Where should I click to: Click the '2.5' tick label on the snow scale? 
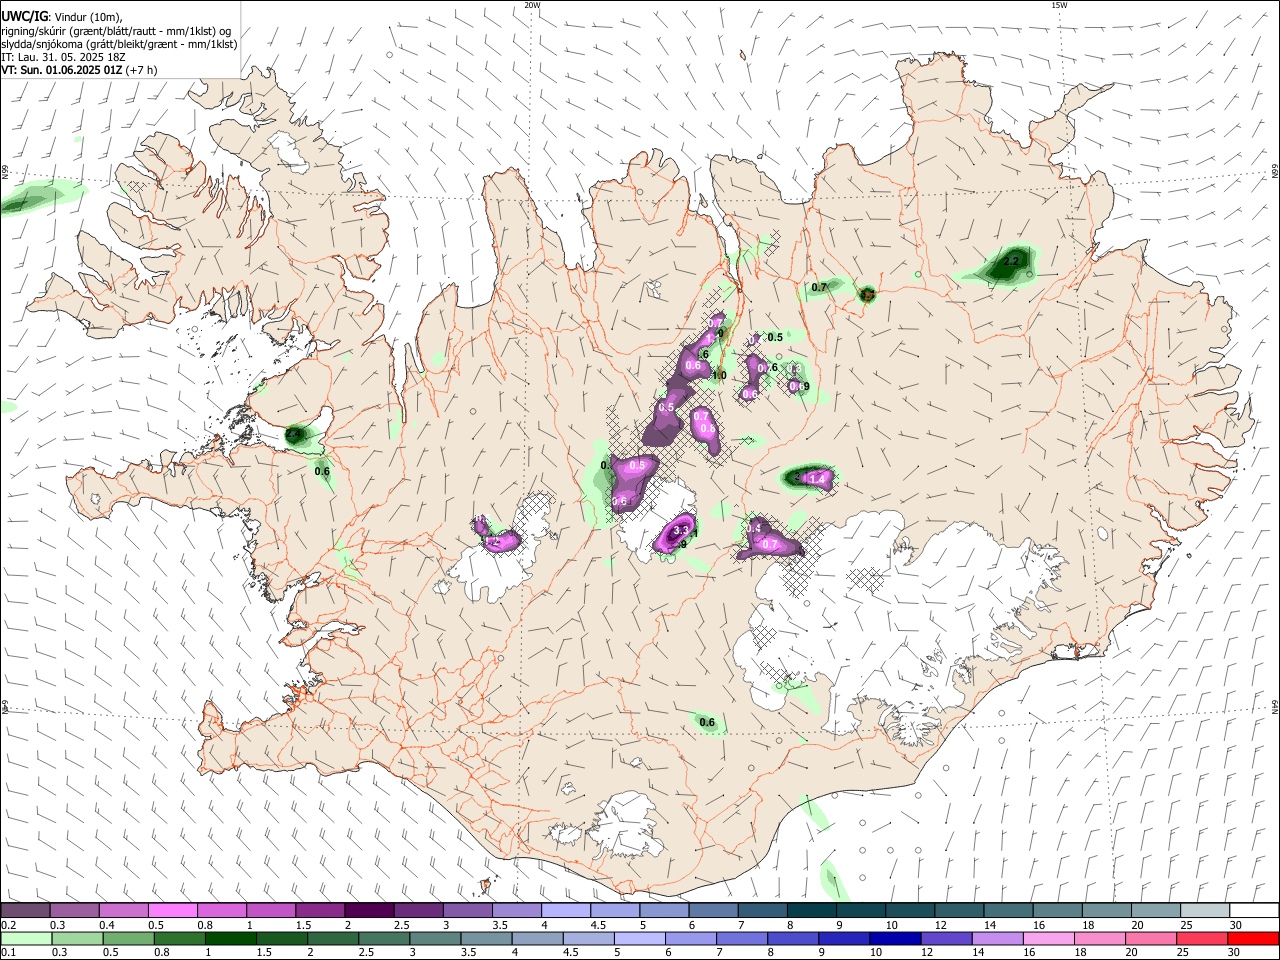[x=402, y=925]
